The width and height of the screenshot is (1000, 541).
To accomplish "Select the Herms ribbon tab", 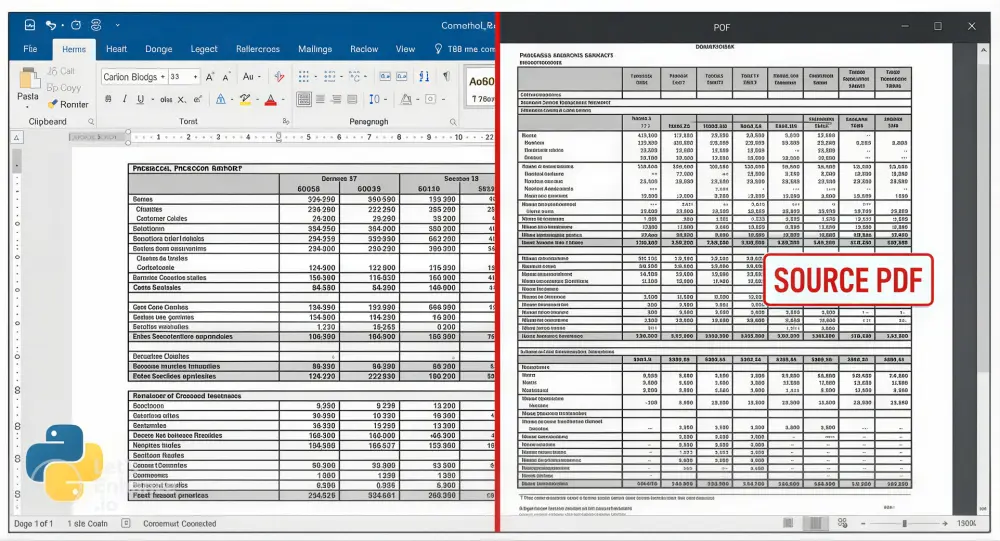I will click(74, 49).
